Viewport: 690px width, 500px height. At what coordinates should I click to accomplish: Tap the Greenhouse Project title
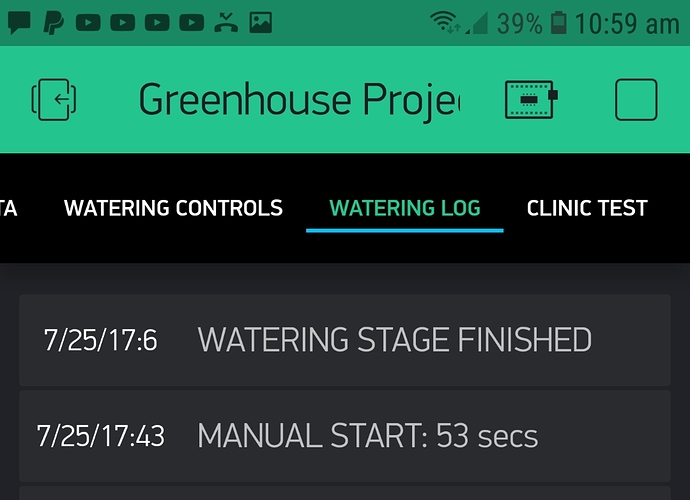[299, 100]
